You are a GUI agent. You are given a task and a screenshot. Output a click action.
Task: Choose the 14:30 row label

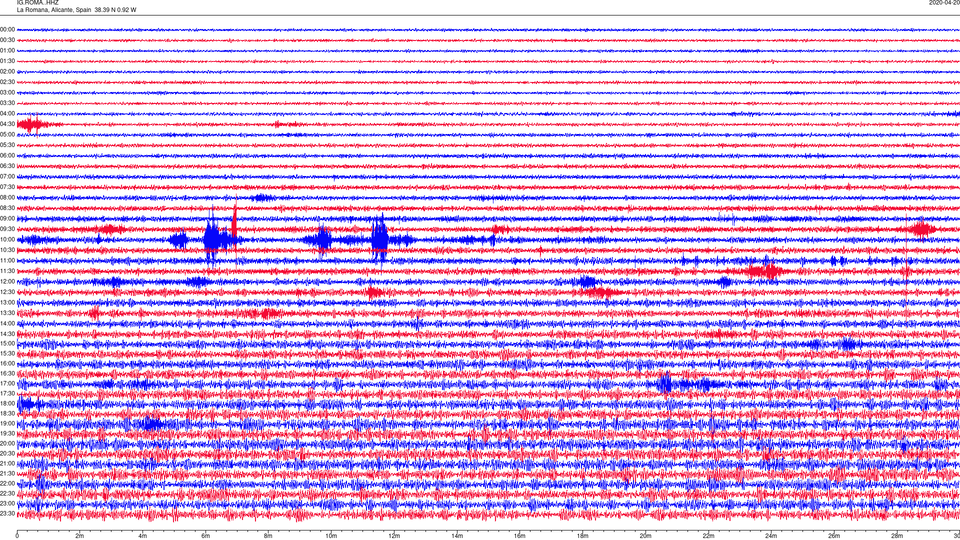[7, 334]
